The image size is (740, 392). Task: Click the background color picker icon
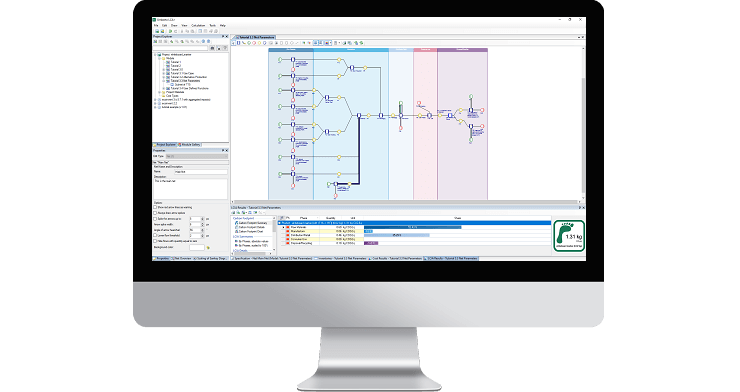click(208, 247)
